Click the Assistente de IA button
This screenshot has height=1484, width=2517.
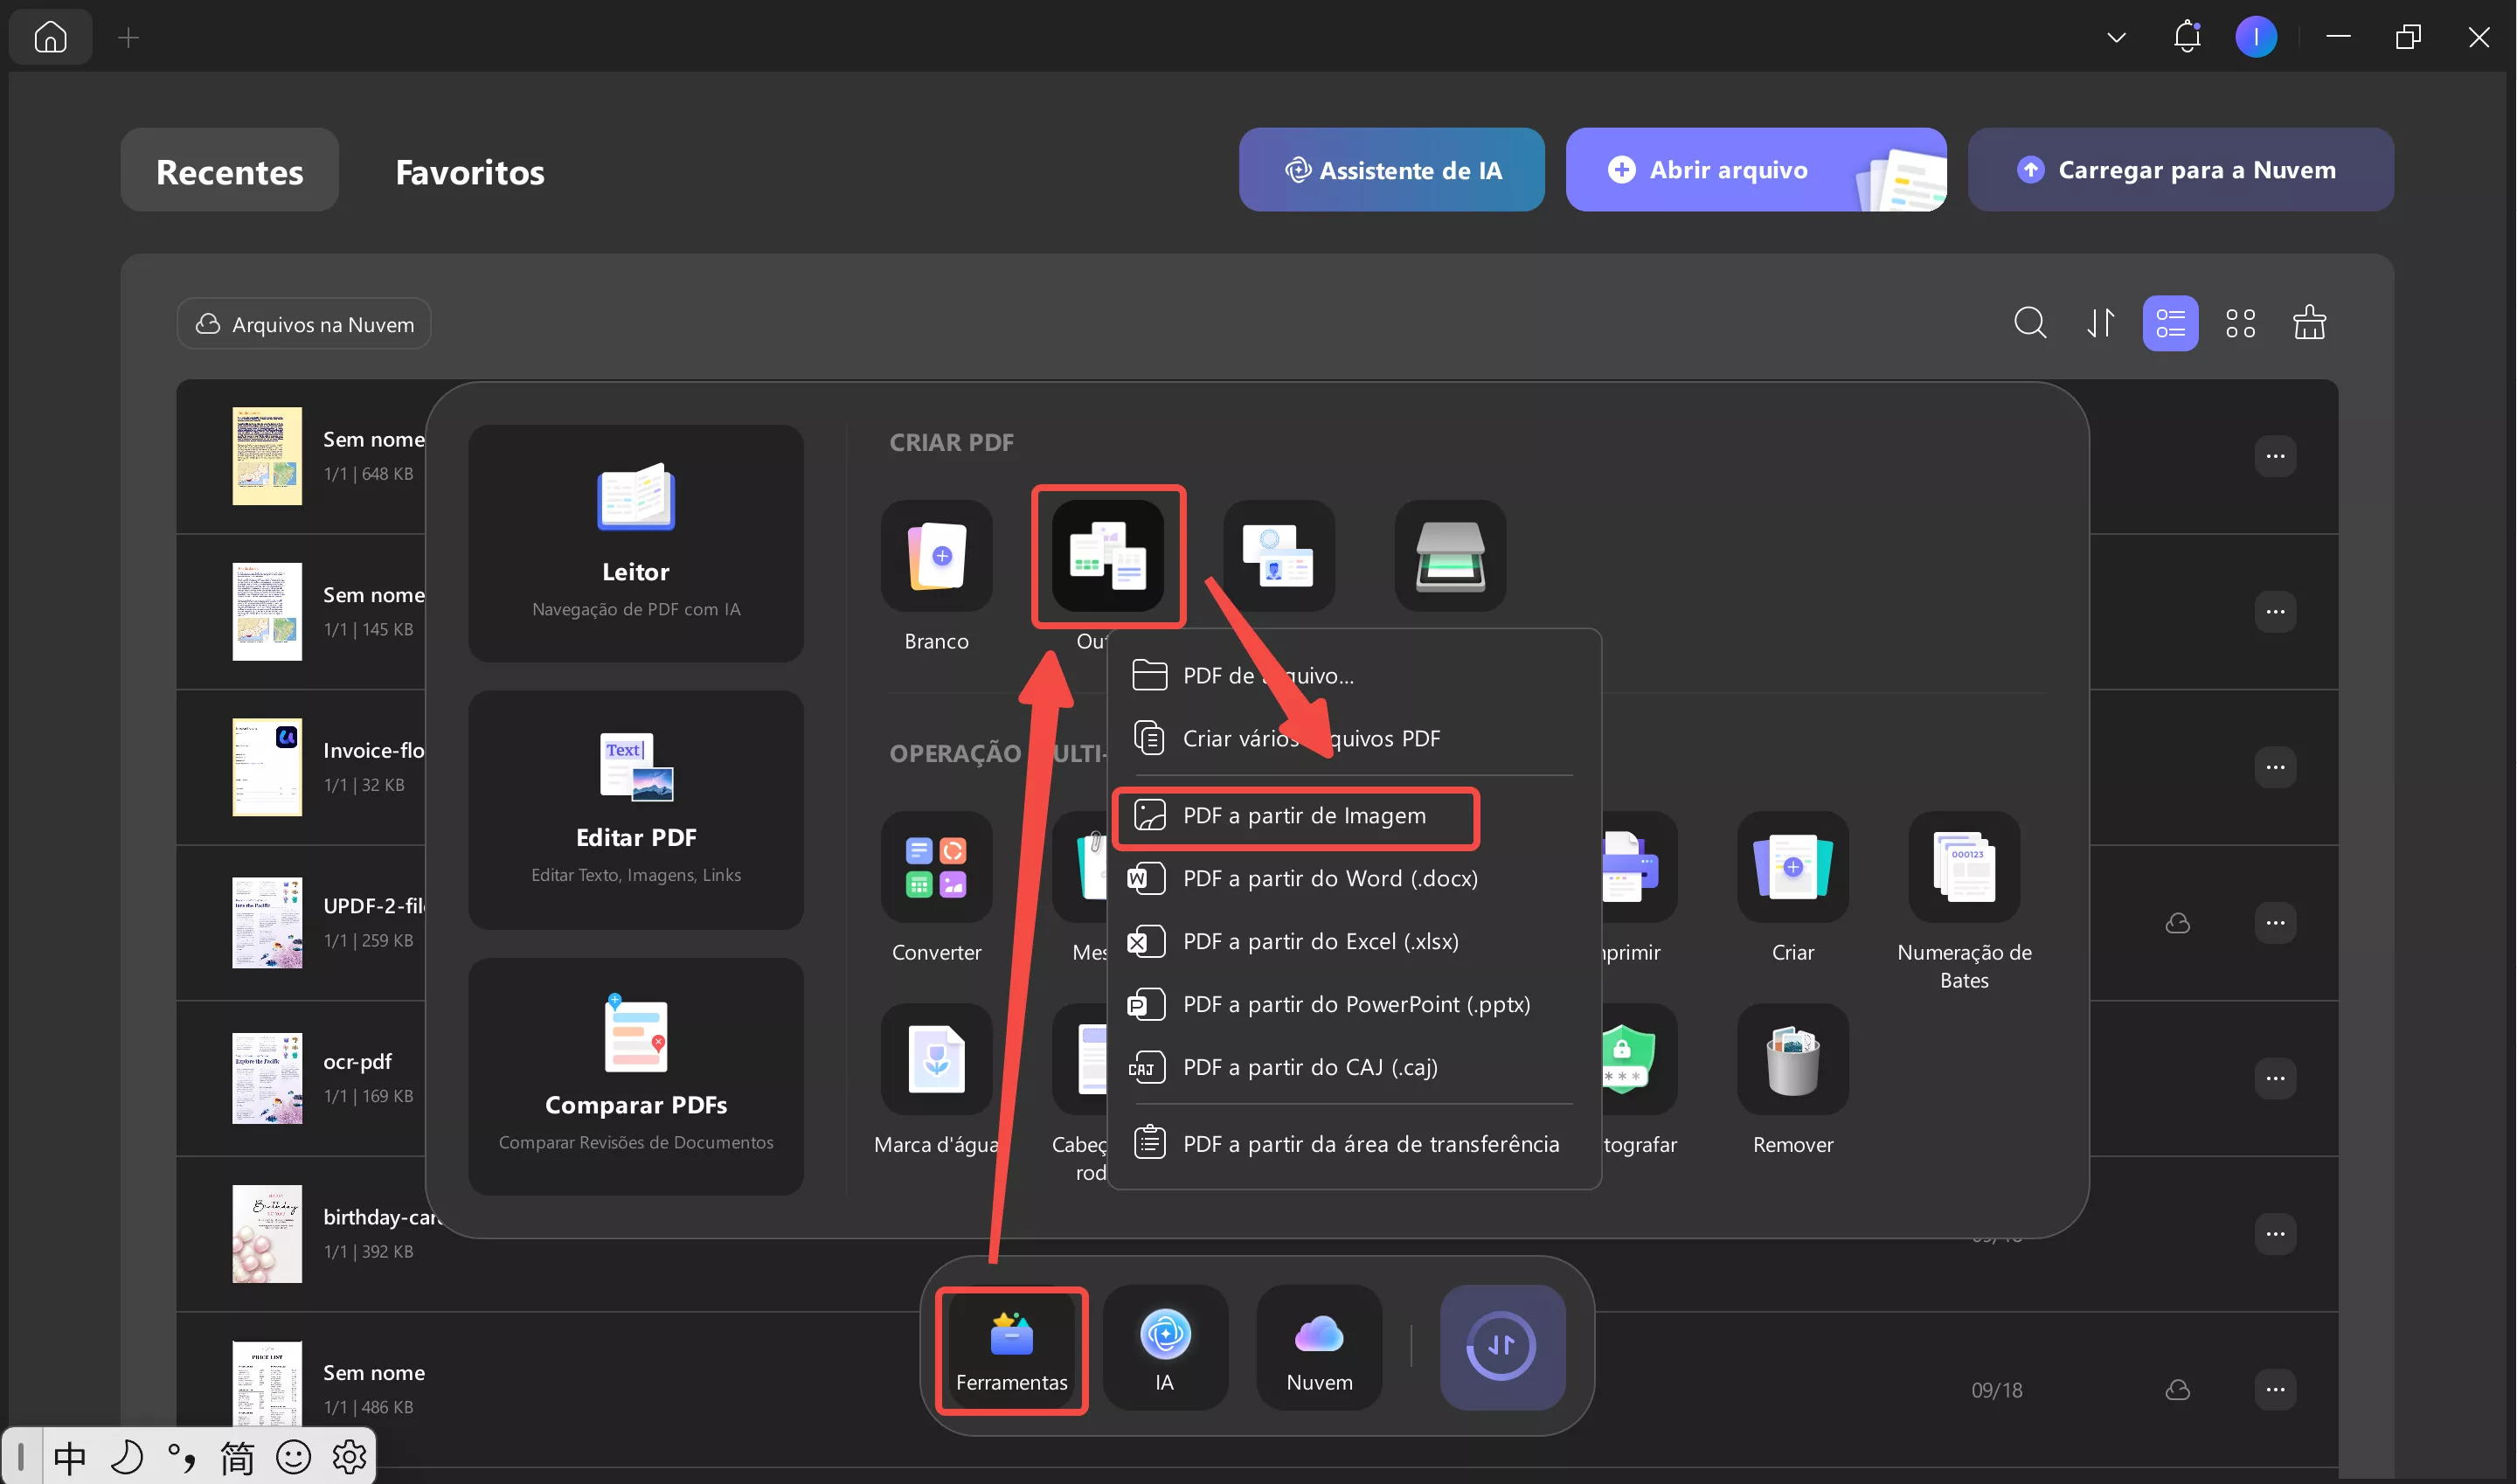[1391, 169]
